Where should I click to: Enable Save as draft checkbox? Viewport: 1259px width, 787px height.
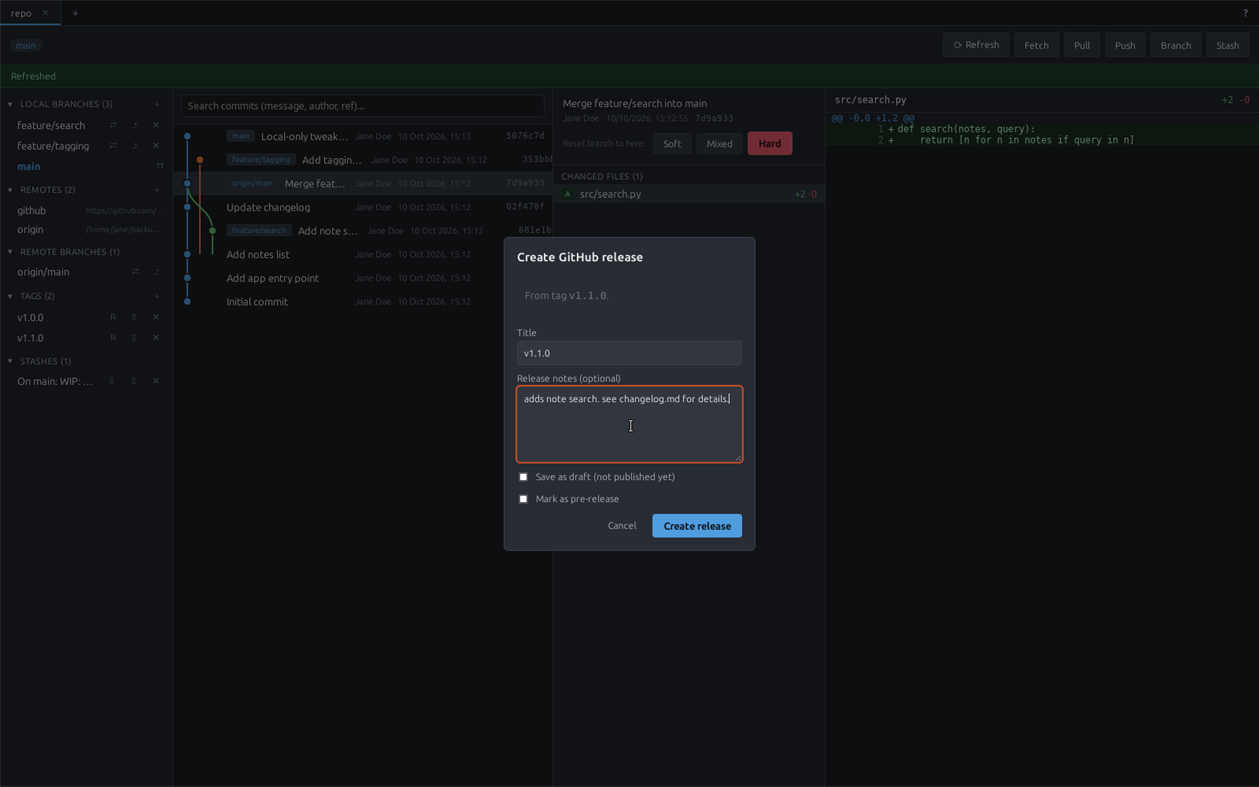(523, 477)
